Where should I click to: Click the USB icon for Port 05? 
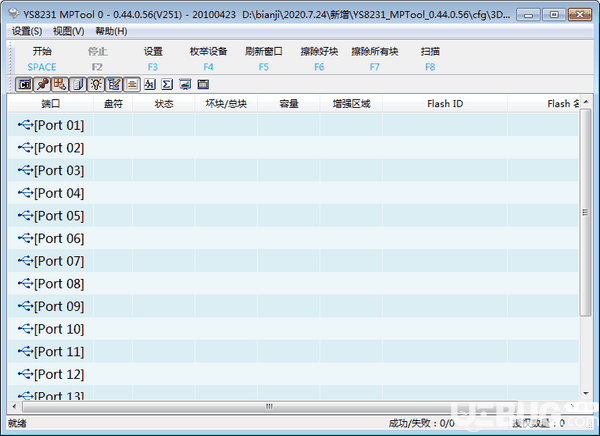(26, 216)
